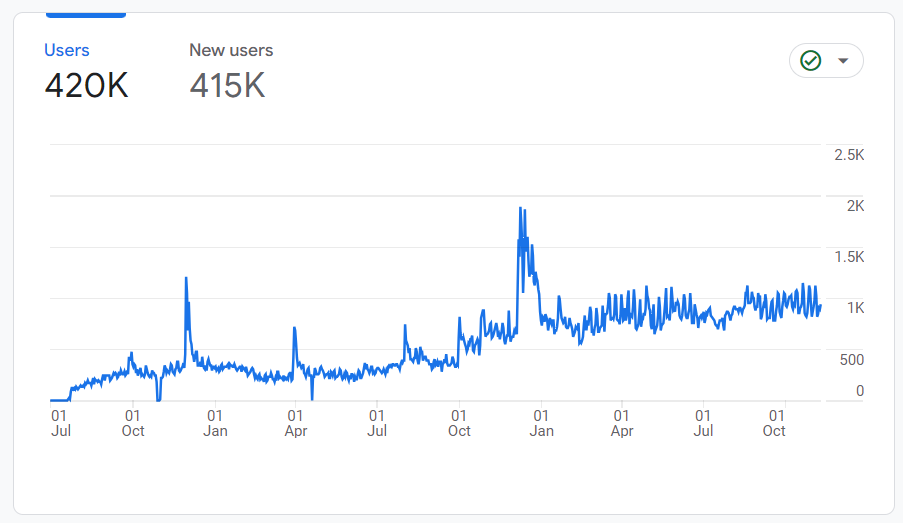The image size is (903, 523).
Task: Click the highest peak of the users line
Action: (x=520, y=208)
